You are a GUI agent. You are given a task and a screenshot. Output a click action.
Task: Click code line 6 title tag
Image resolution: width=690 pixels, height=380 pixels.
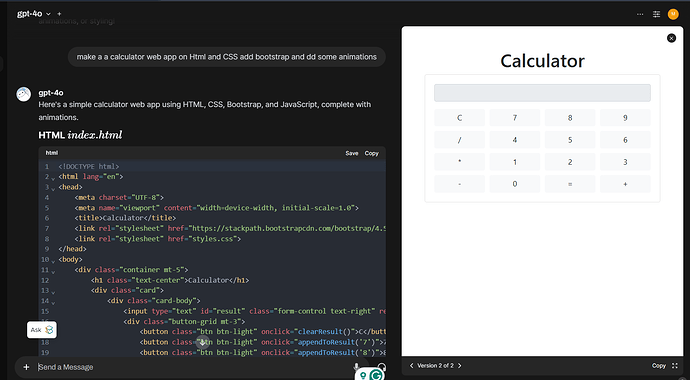point(125,218)
